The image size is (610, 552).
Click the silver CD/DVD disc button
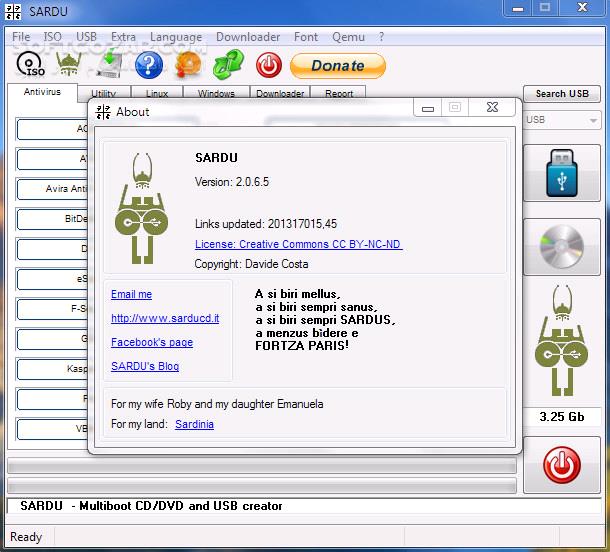pyautogui.click(x=562, y=247)
